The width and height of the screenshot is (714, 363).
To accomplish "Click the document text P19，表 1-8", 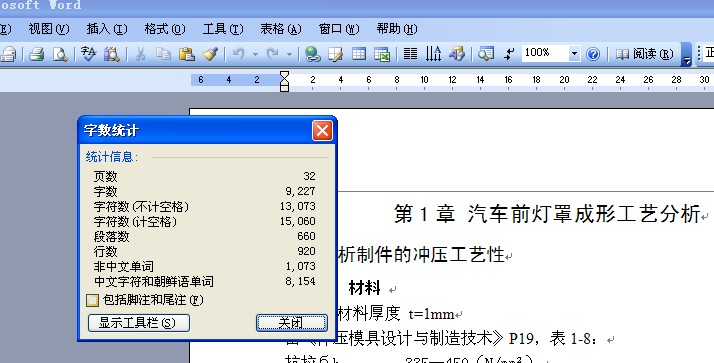I will (551, 338).
